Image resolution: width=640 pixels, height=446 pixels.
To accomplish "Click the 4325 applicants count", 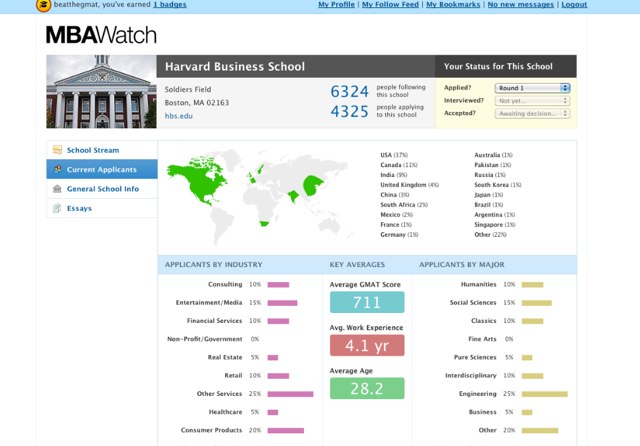I will 349,111.
